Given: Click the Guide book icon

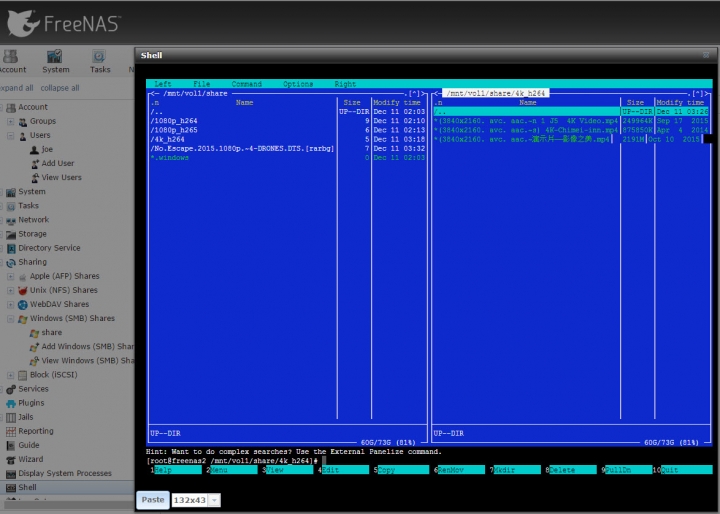Looking at the screenshot, I should 11,446.
